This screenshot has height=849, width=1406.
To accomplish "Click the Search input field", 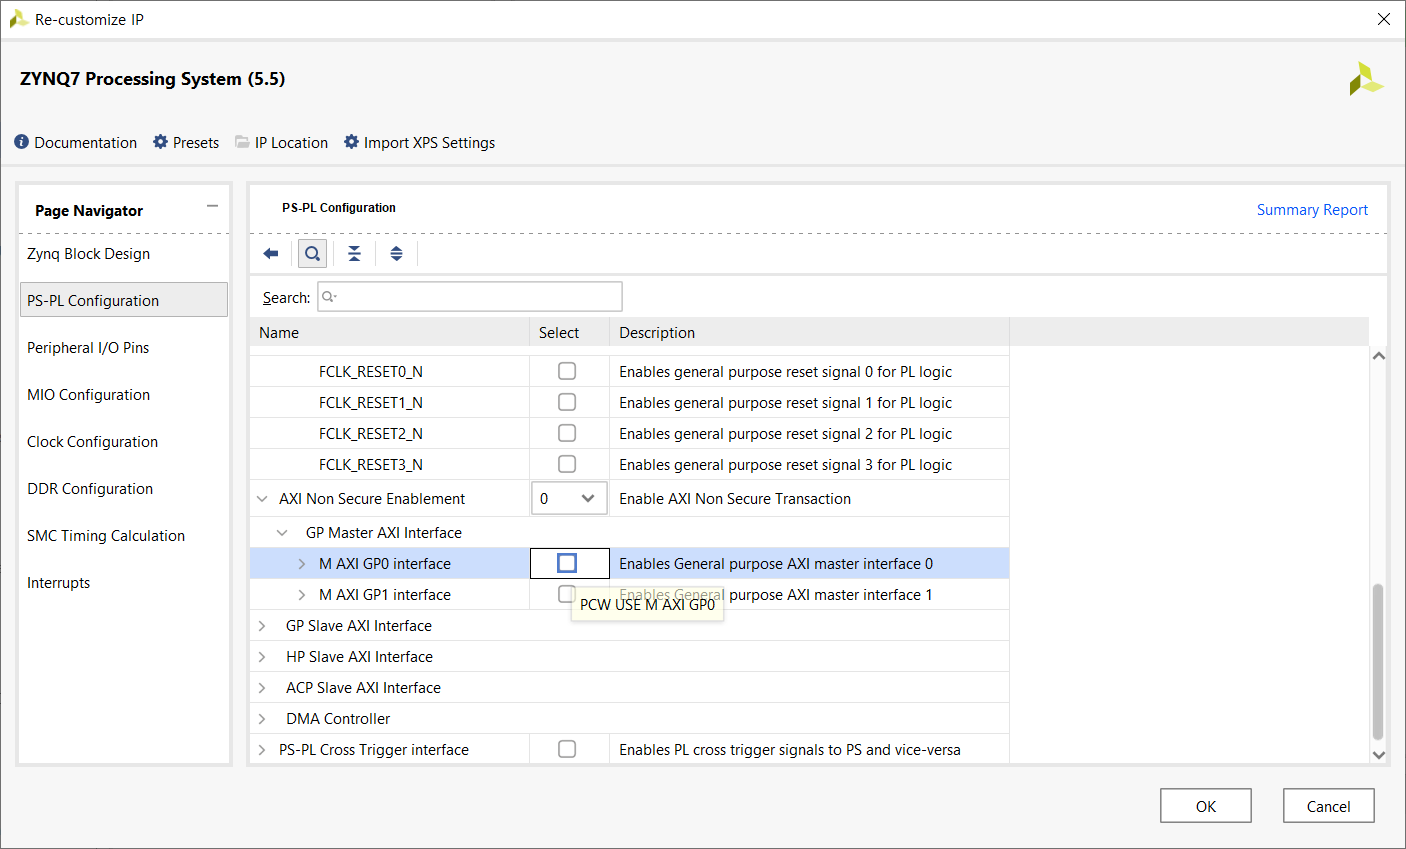I will 470,297.
